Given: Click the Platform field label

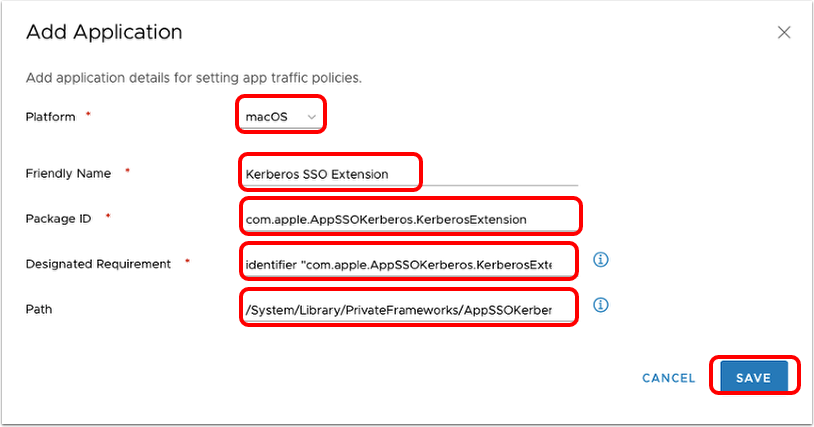Looking at the screenshot, I should (50, 117).
